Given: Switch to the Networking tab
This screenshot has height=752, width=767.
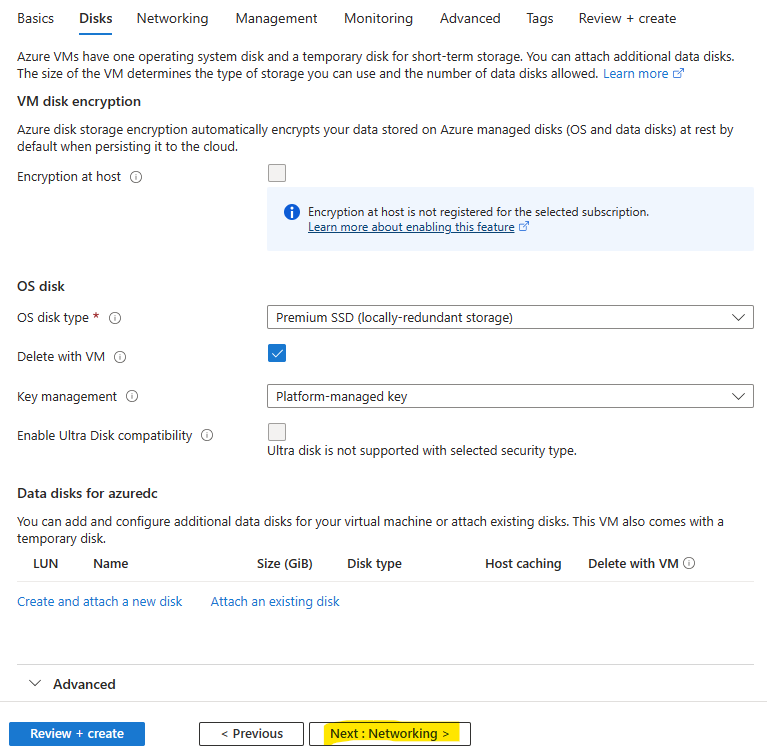Looking at the screenshot, I should [172, 19].
